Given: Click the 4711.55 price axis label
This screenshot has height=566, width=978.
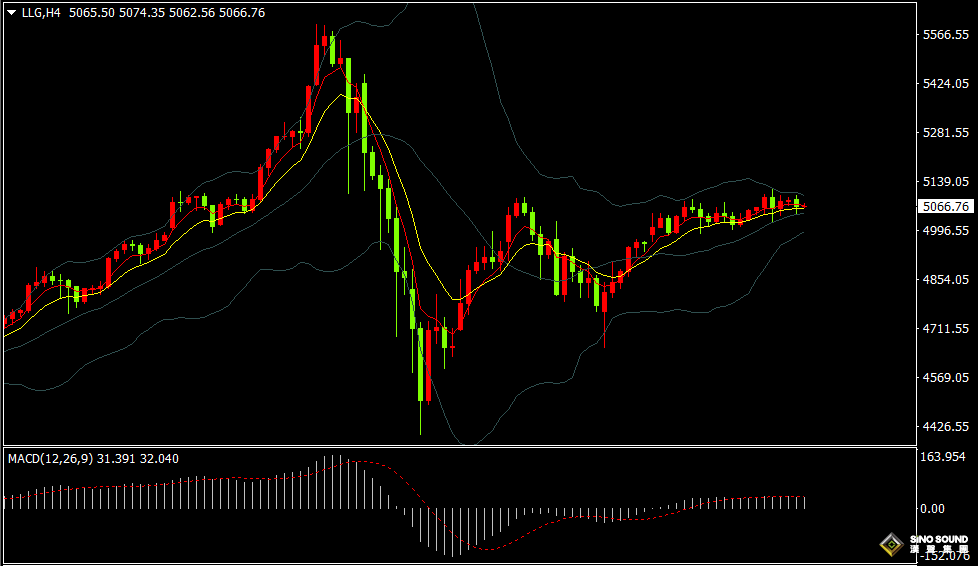Looking at the screenshot, I should click(x=945, y=329).
